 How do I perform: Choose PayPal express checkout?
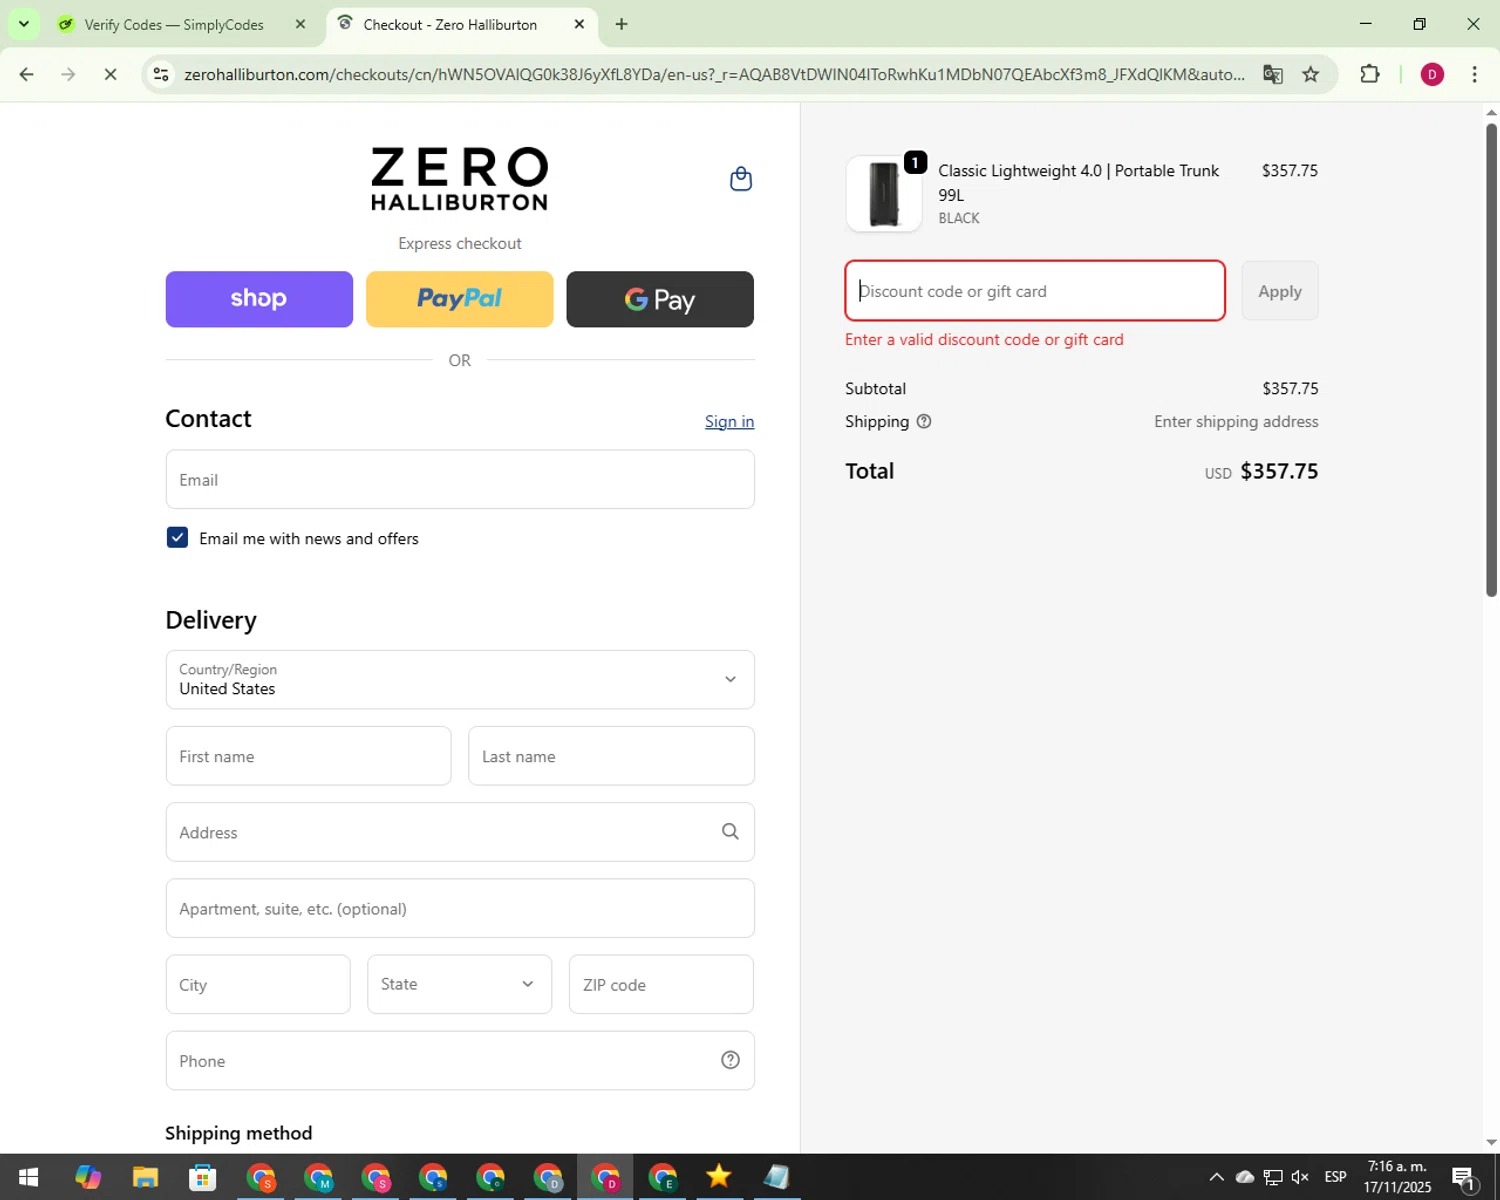(x=459, y=299)
